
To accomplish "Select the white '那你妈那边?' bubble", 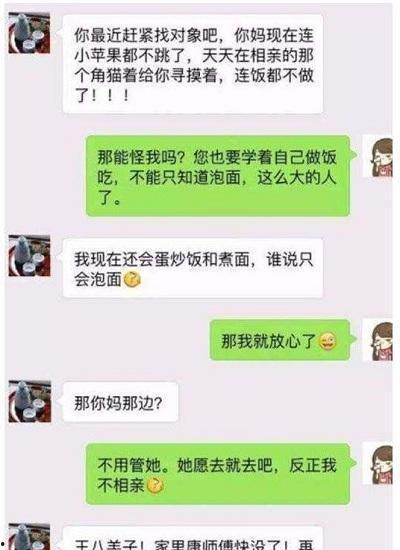I will tap(120, 402).
